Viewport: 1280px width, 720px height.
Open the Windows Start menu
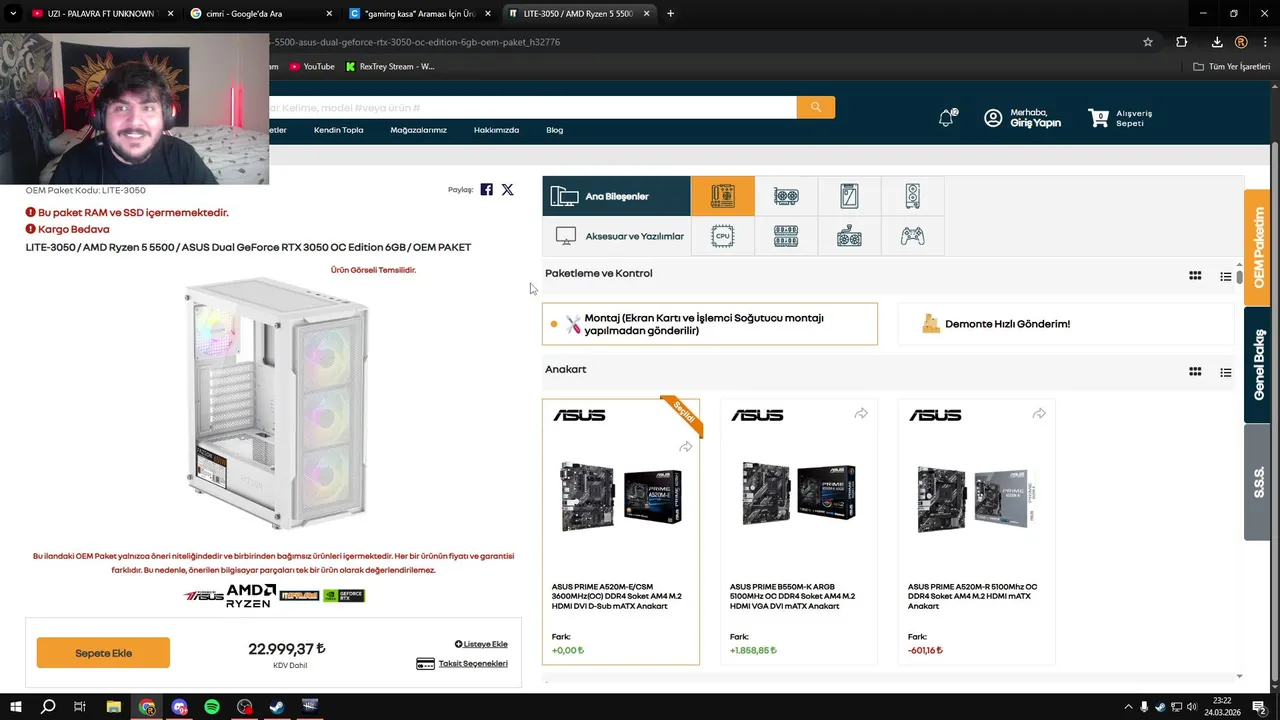click(x=15, y=707)
